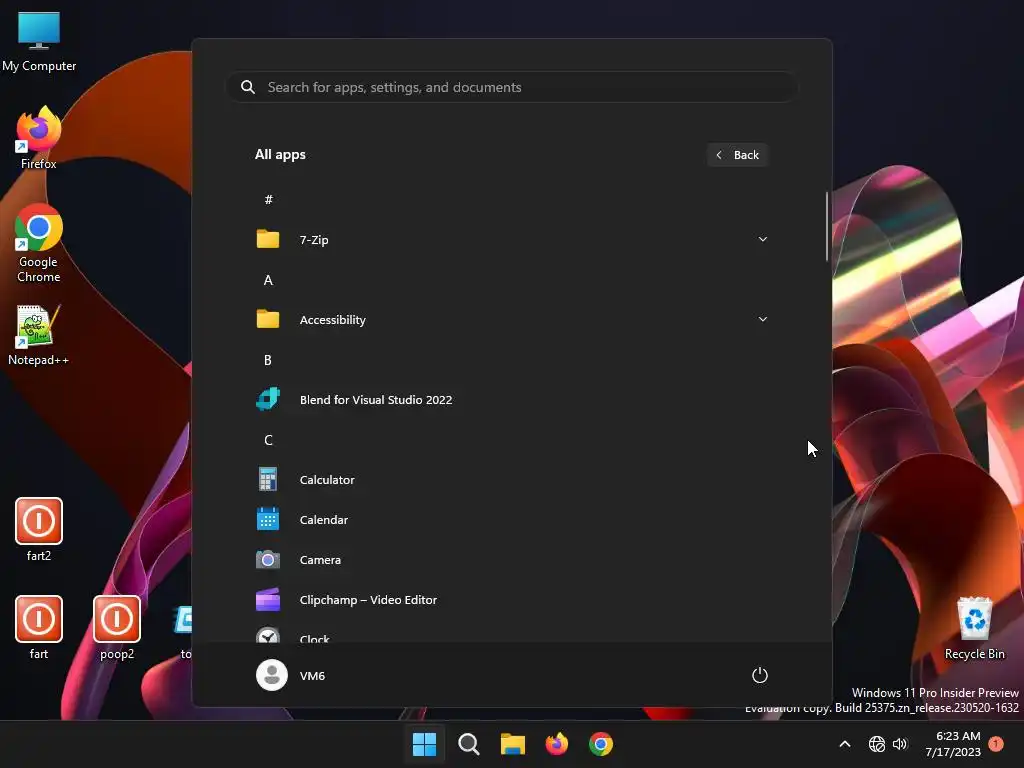The image size is (1024, 768).
Task: Click the VM6 account name
Action: point(312,675)
